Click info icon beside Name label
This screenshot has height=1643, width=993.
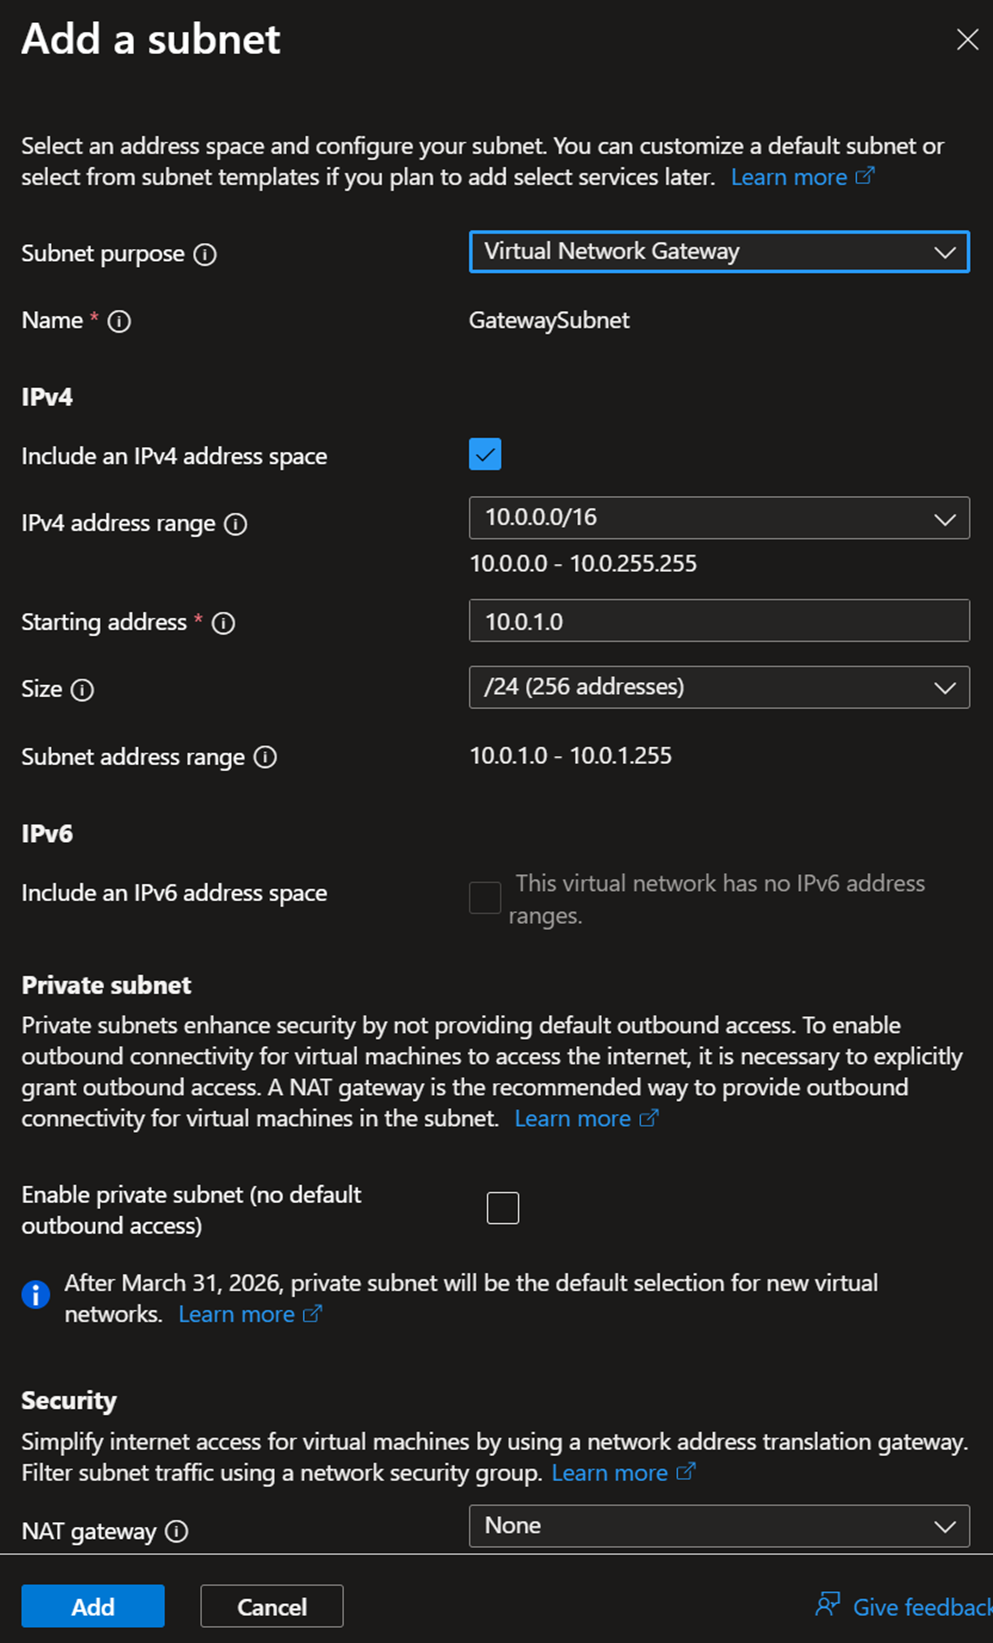point(119,321)
